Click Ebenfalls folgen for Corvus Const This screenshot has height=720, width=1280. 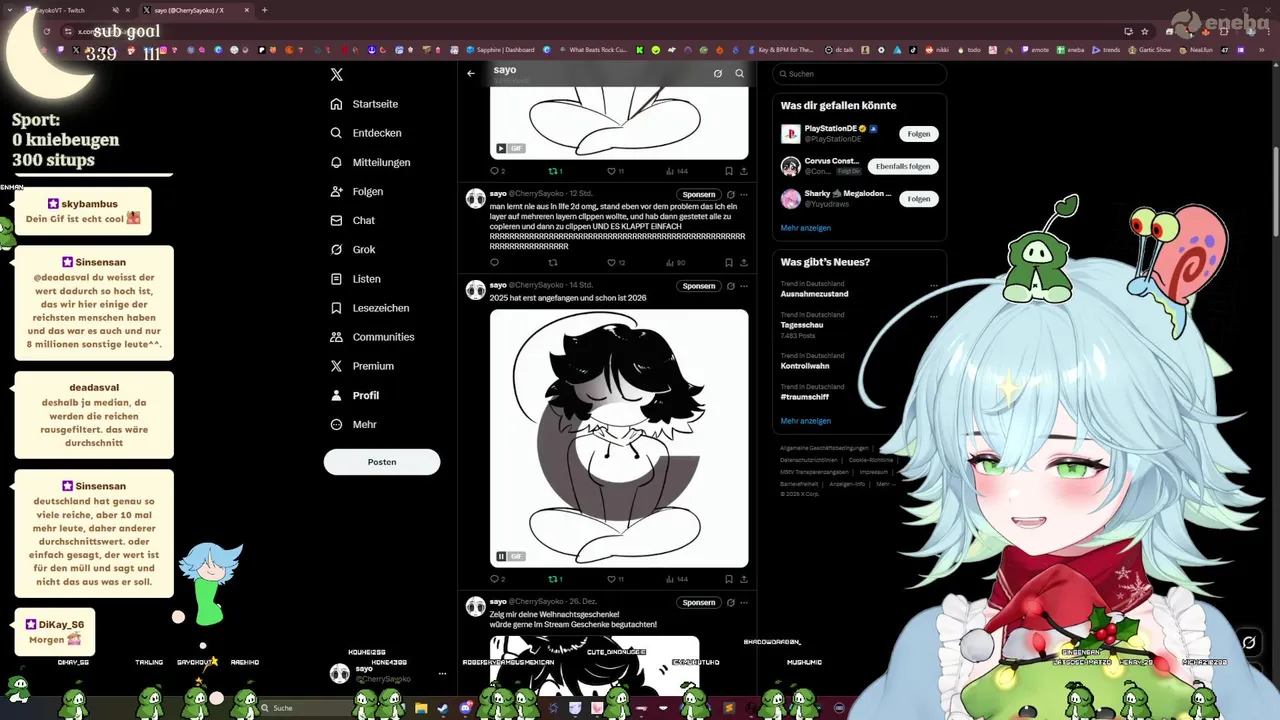coord(903,166)
